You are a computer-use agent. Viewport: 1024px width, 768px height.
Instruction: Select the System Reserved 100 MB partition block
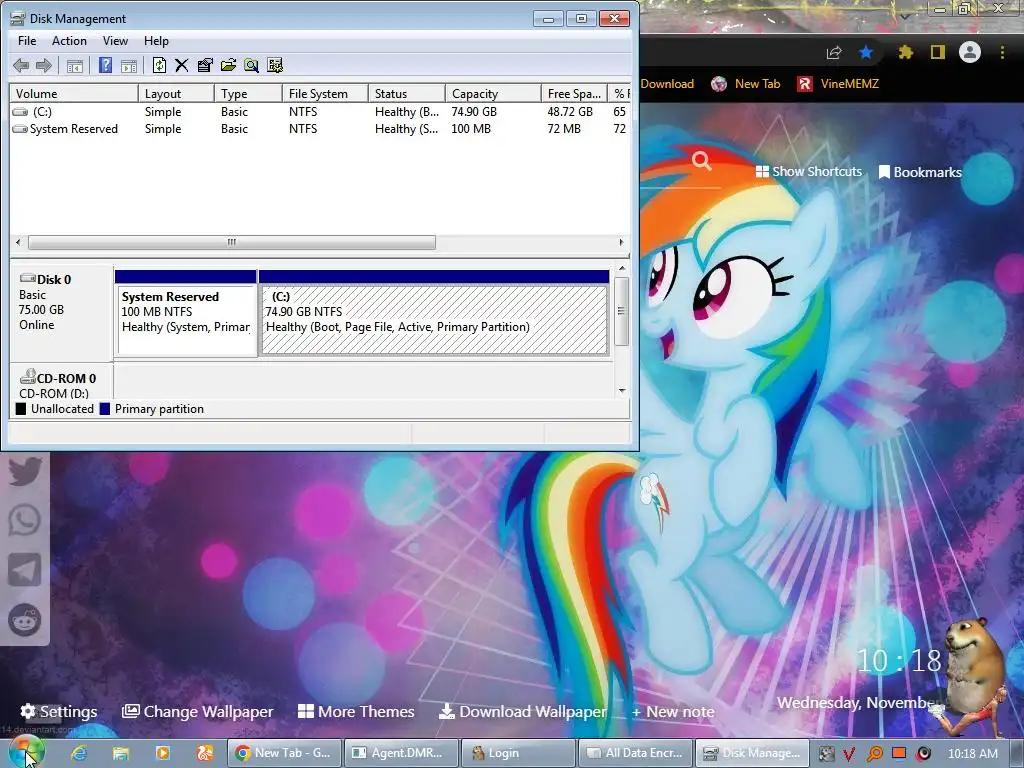pos(186,313)
